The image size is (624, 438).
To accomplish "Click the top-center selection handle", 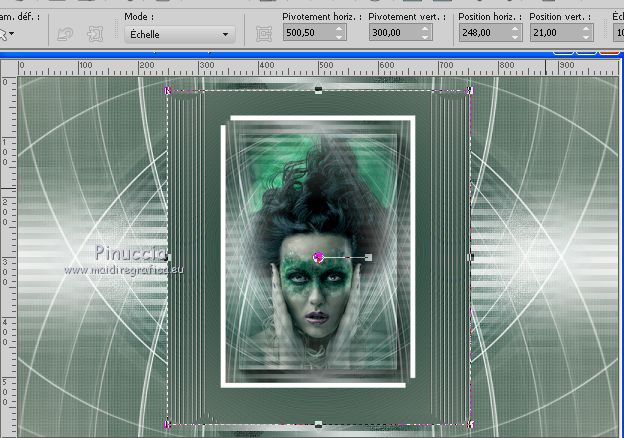I will click(318, 90).
